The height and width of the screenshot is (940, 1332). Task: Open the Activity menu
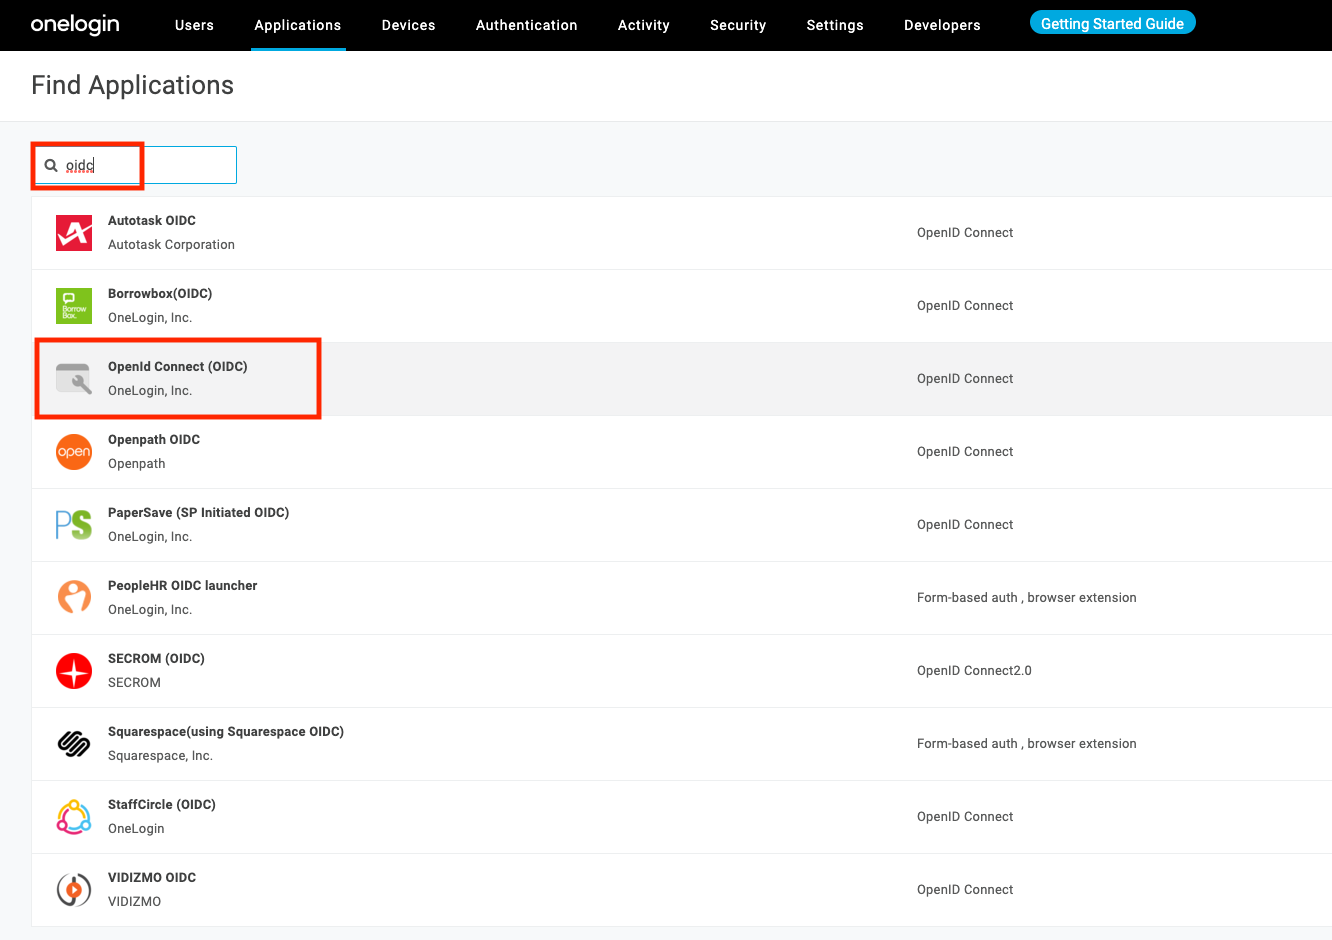pyautogui.click(x=644, y=25)
